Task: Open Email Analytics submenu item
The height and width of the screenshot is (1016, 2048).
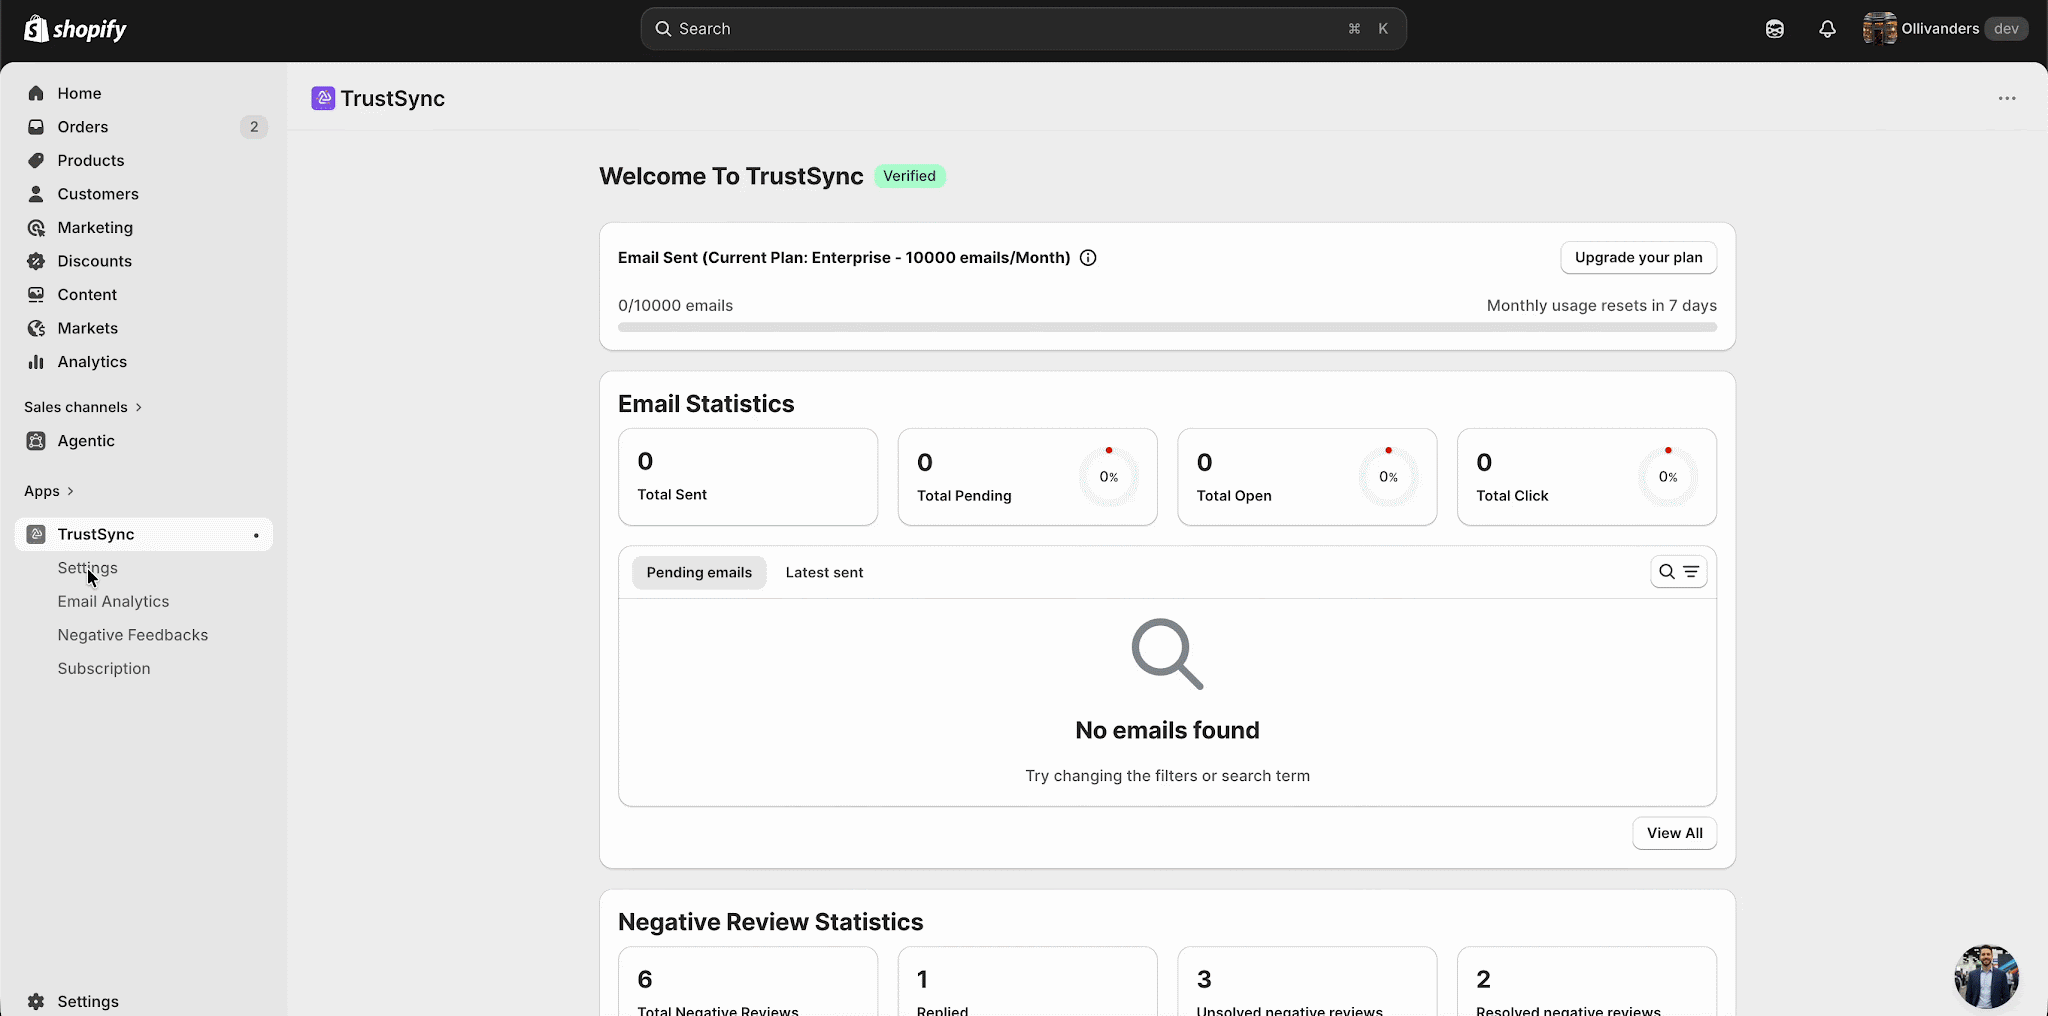Action: tap(113, 602)
